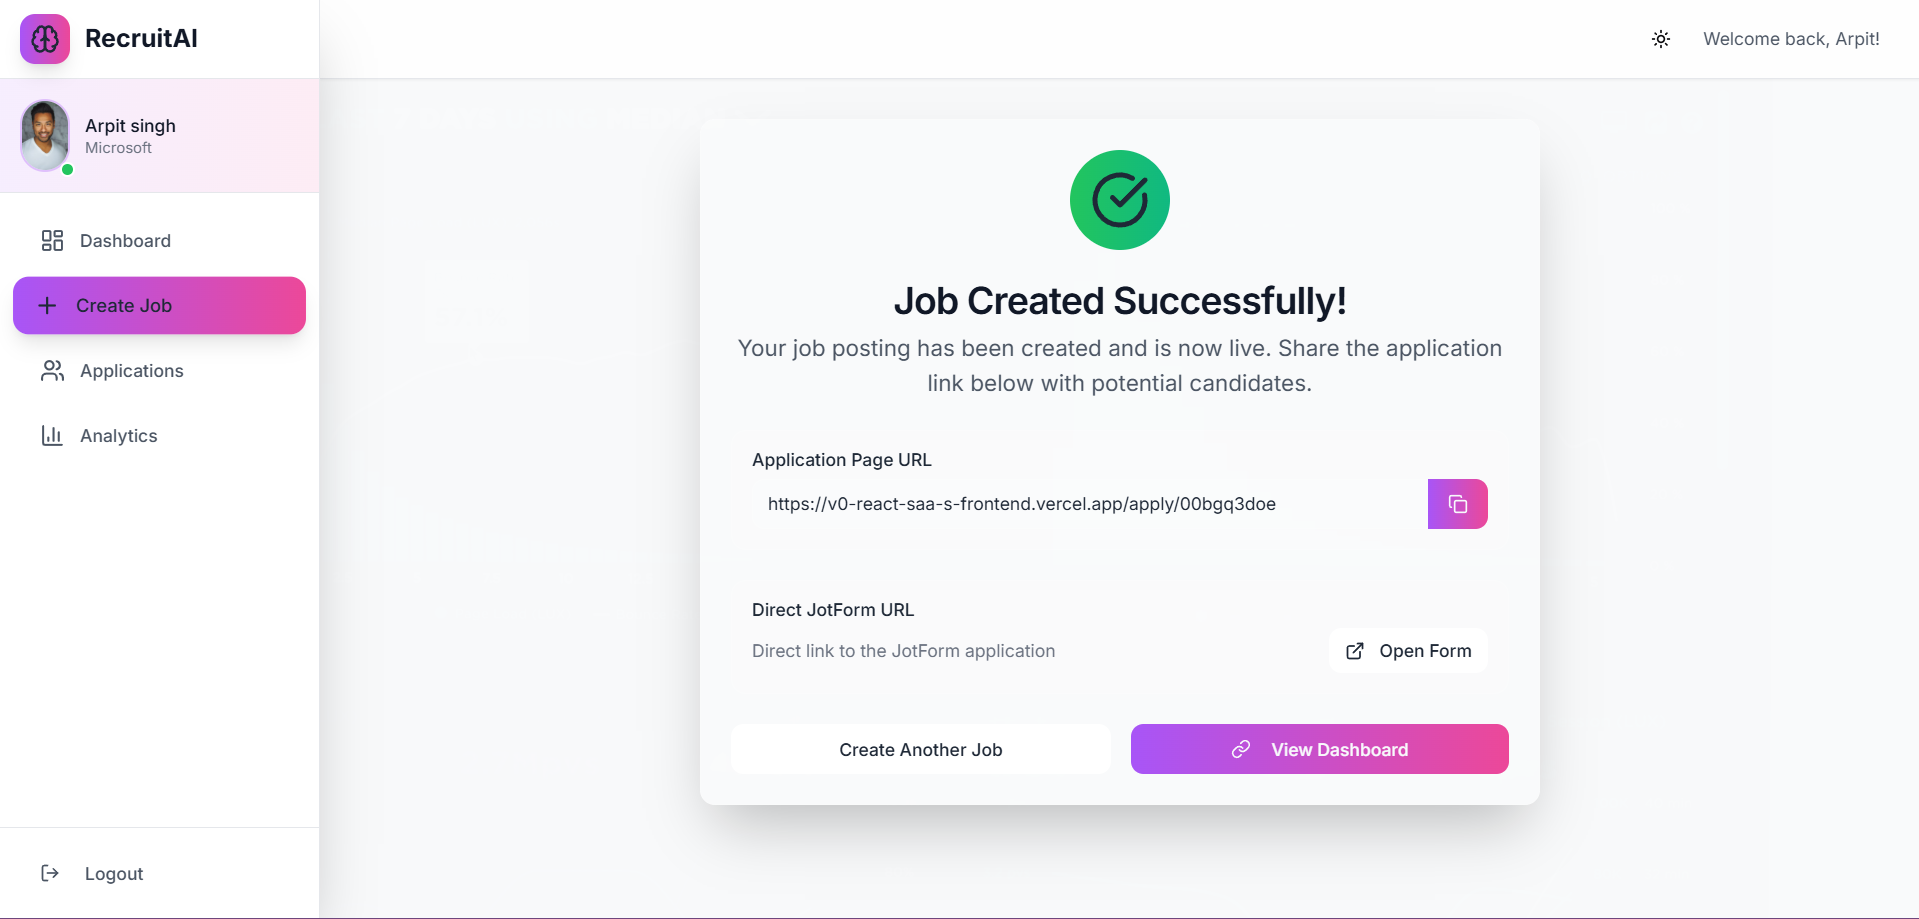Select Applications in the sidebar menu
1919x919 pixels.
tap(131, 371)
